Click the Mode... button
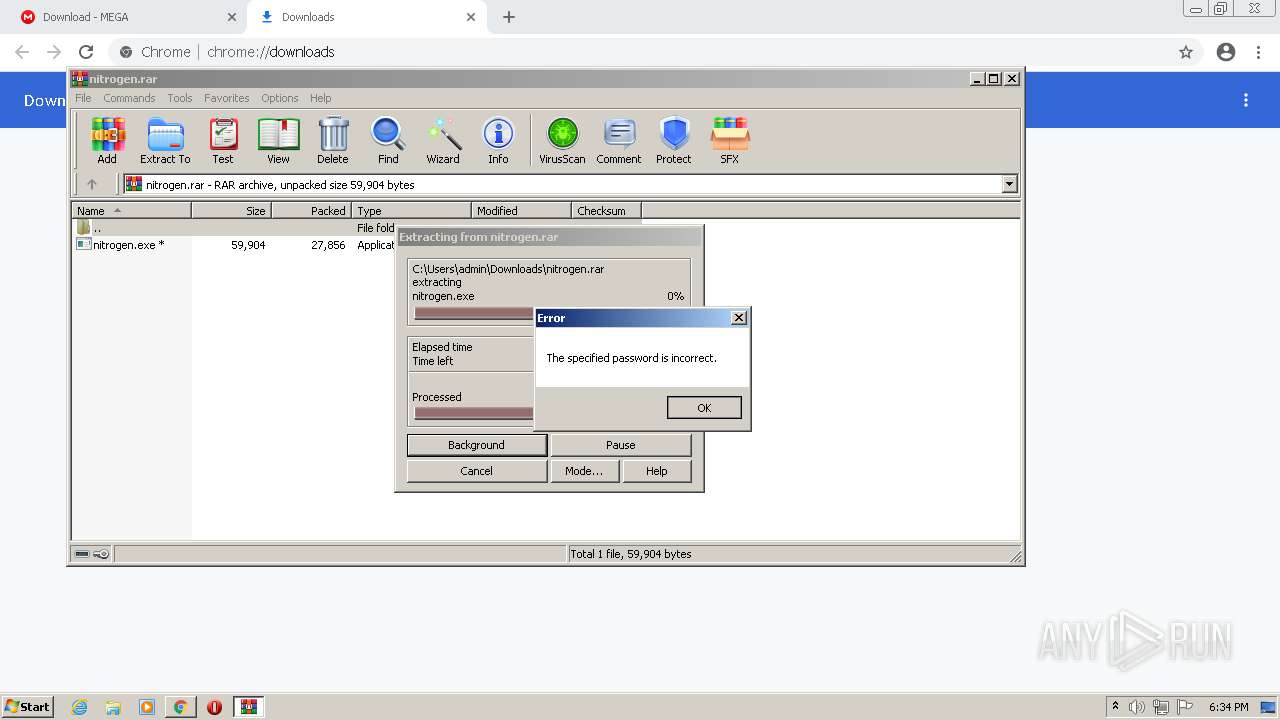Screen dimensions: 1280x720 (x=584, y=471)
